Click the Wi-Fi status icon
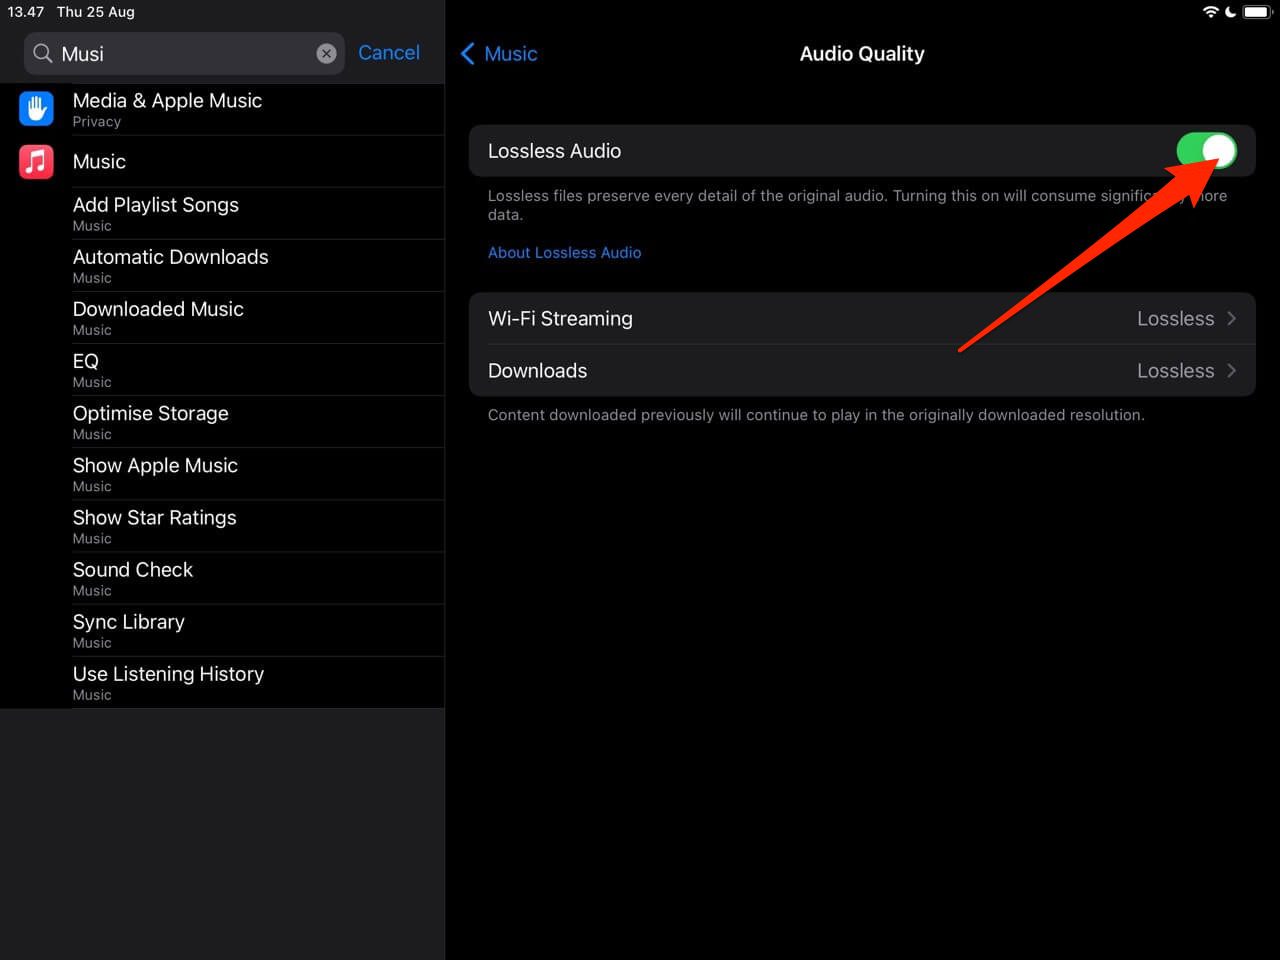The height and width of the screenshot is (960, 1280). click(1210, 12)
